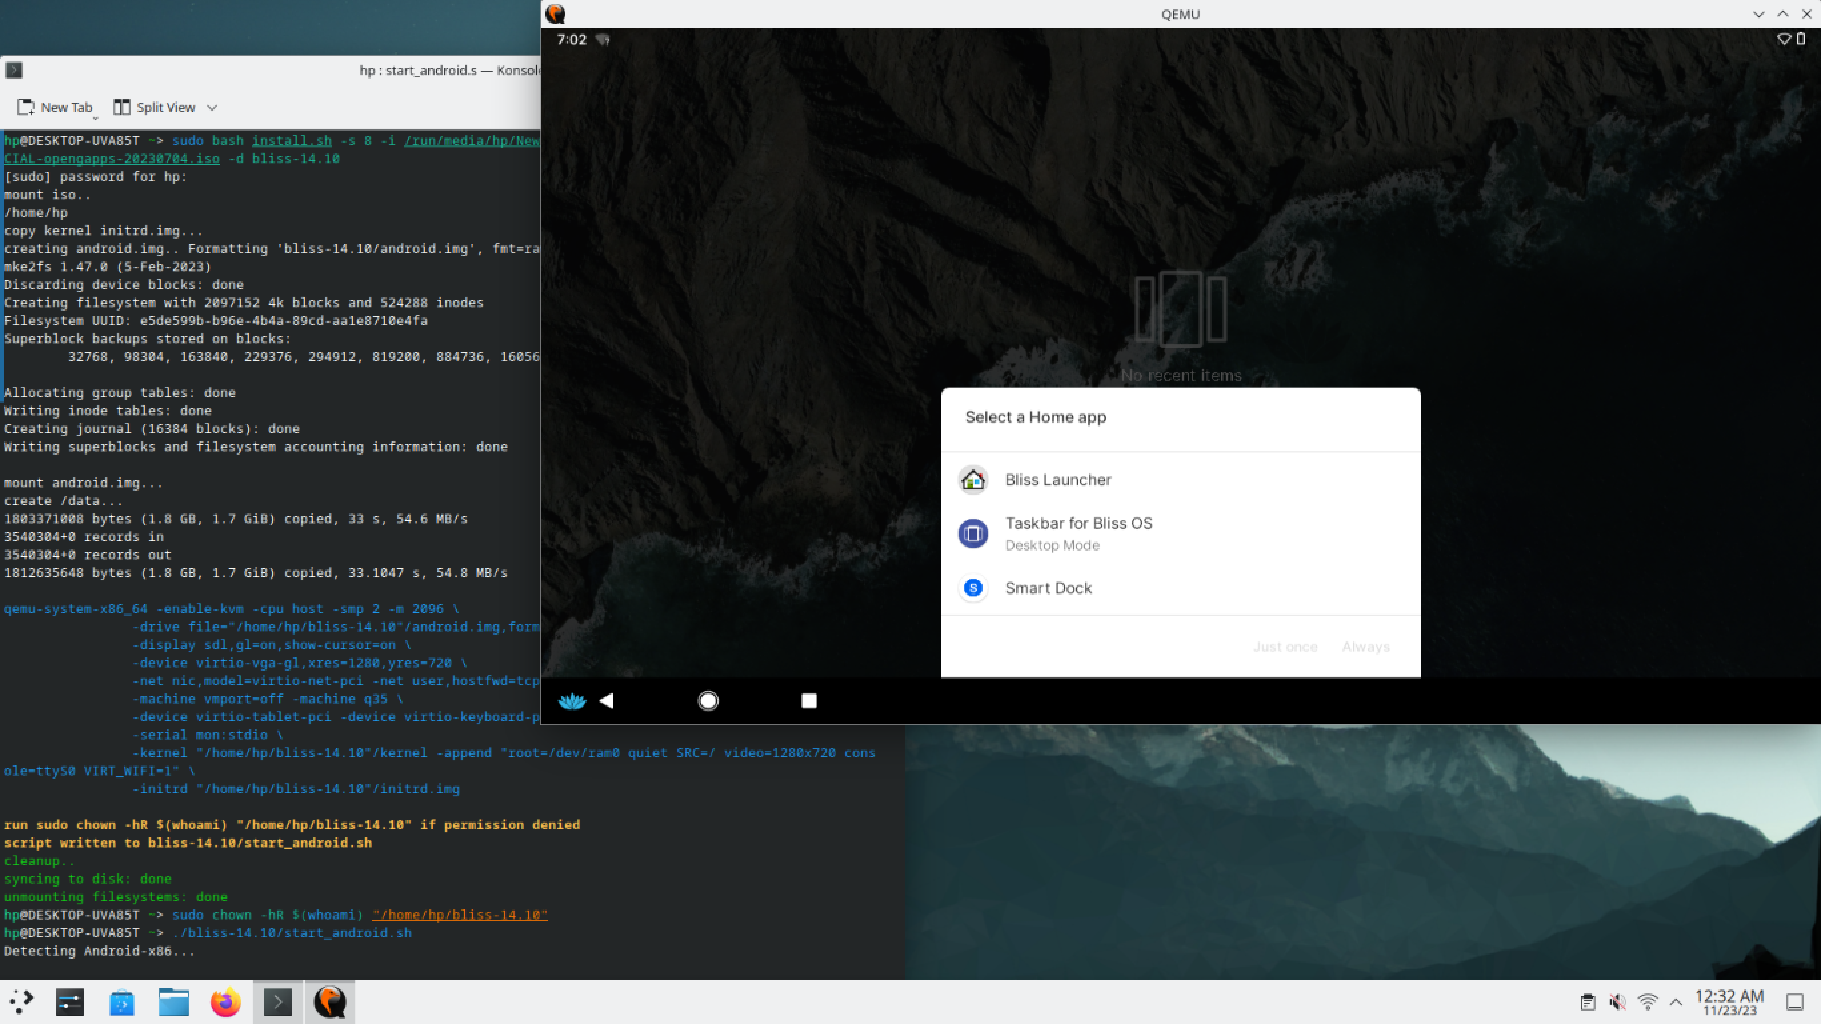Close the QEMU window
The width and height of the screenshot is (1821, 1024).
pos(1807,14)
